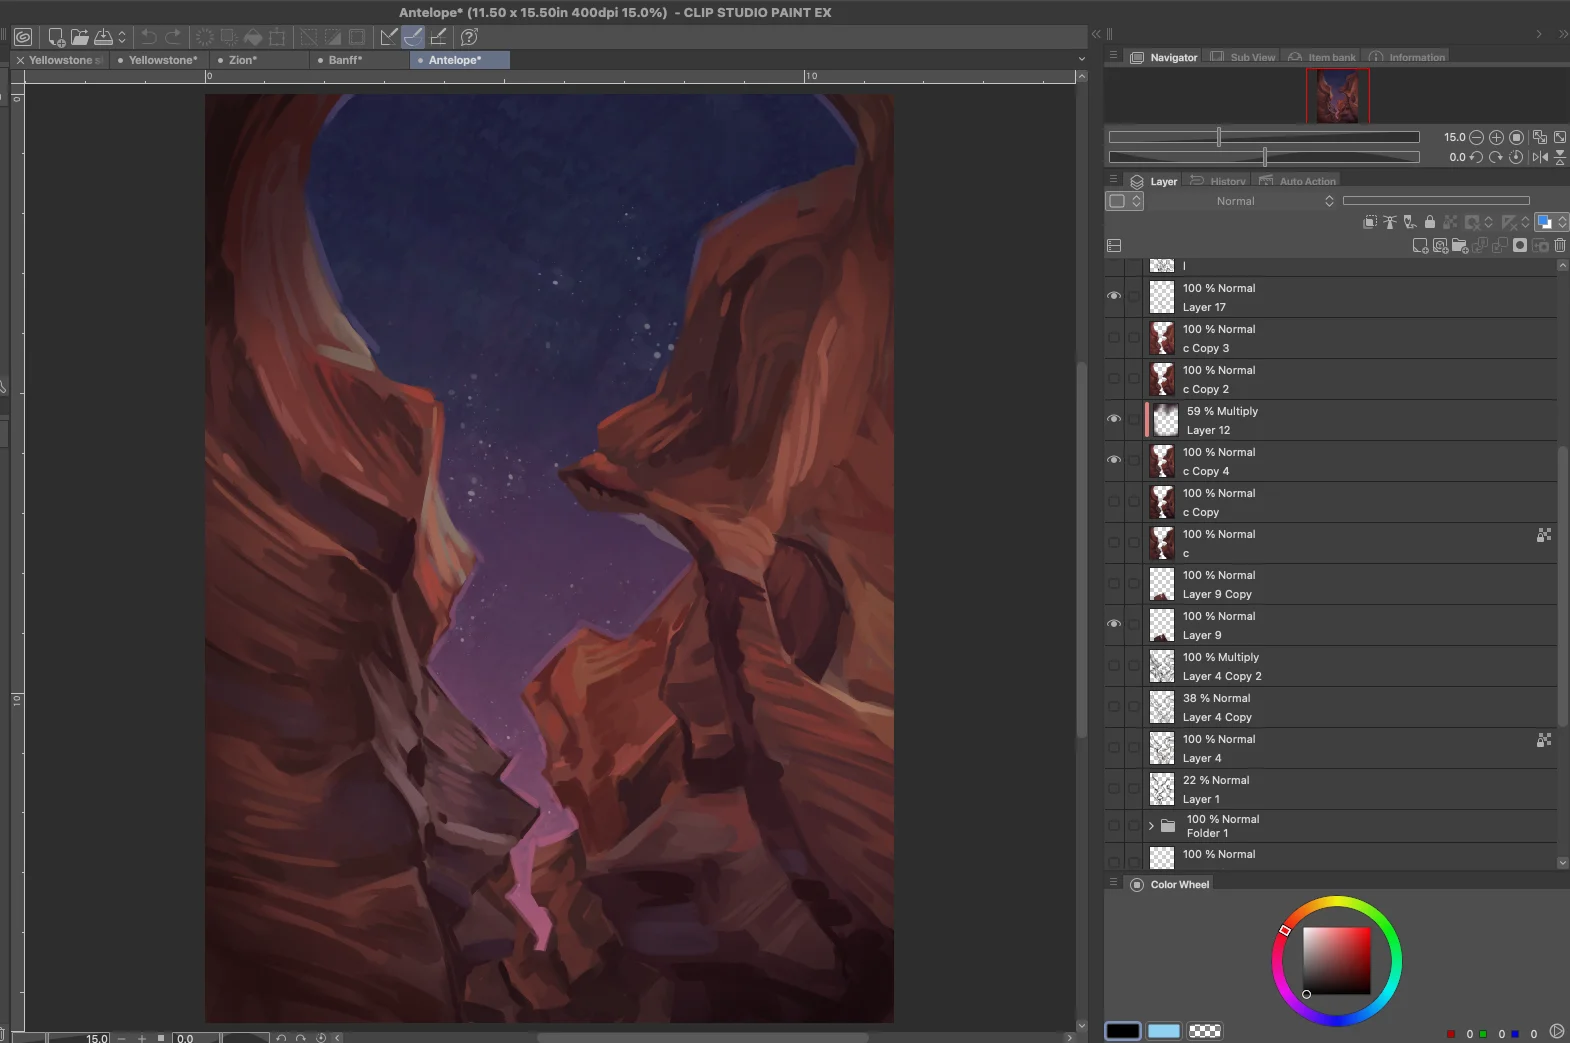
Task: Select the transparent color swatch
Action: pos(1205,1031)
